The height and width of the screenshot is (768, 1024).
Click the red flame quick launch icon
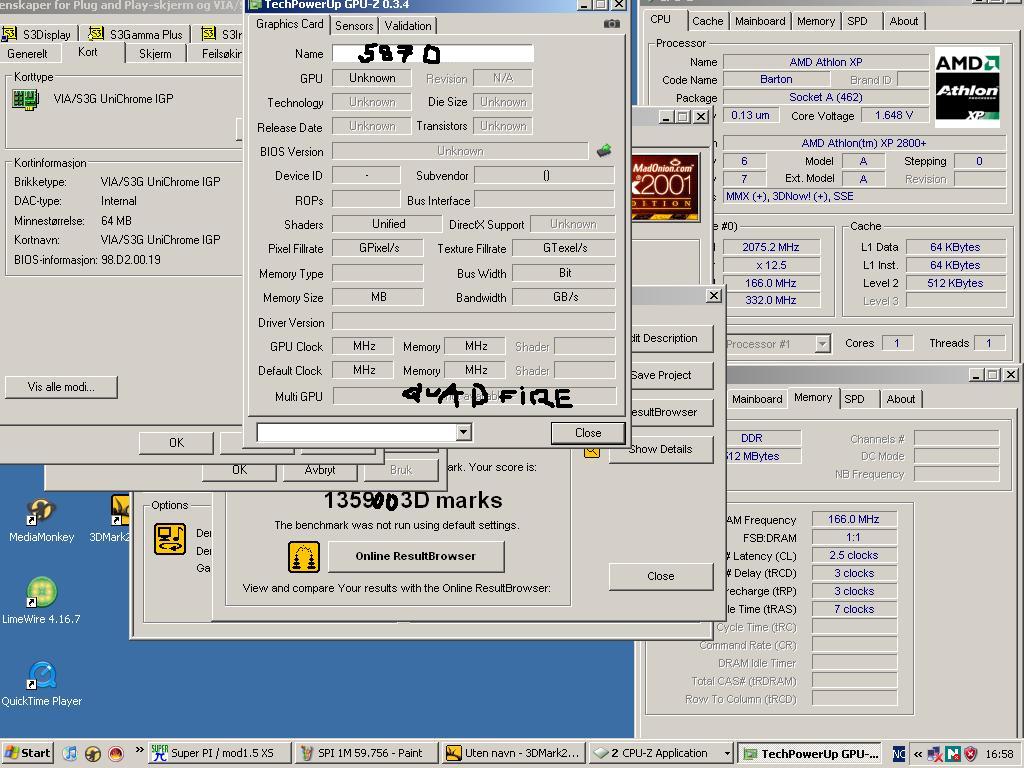(x=116, y=754)
